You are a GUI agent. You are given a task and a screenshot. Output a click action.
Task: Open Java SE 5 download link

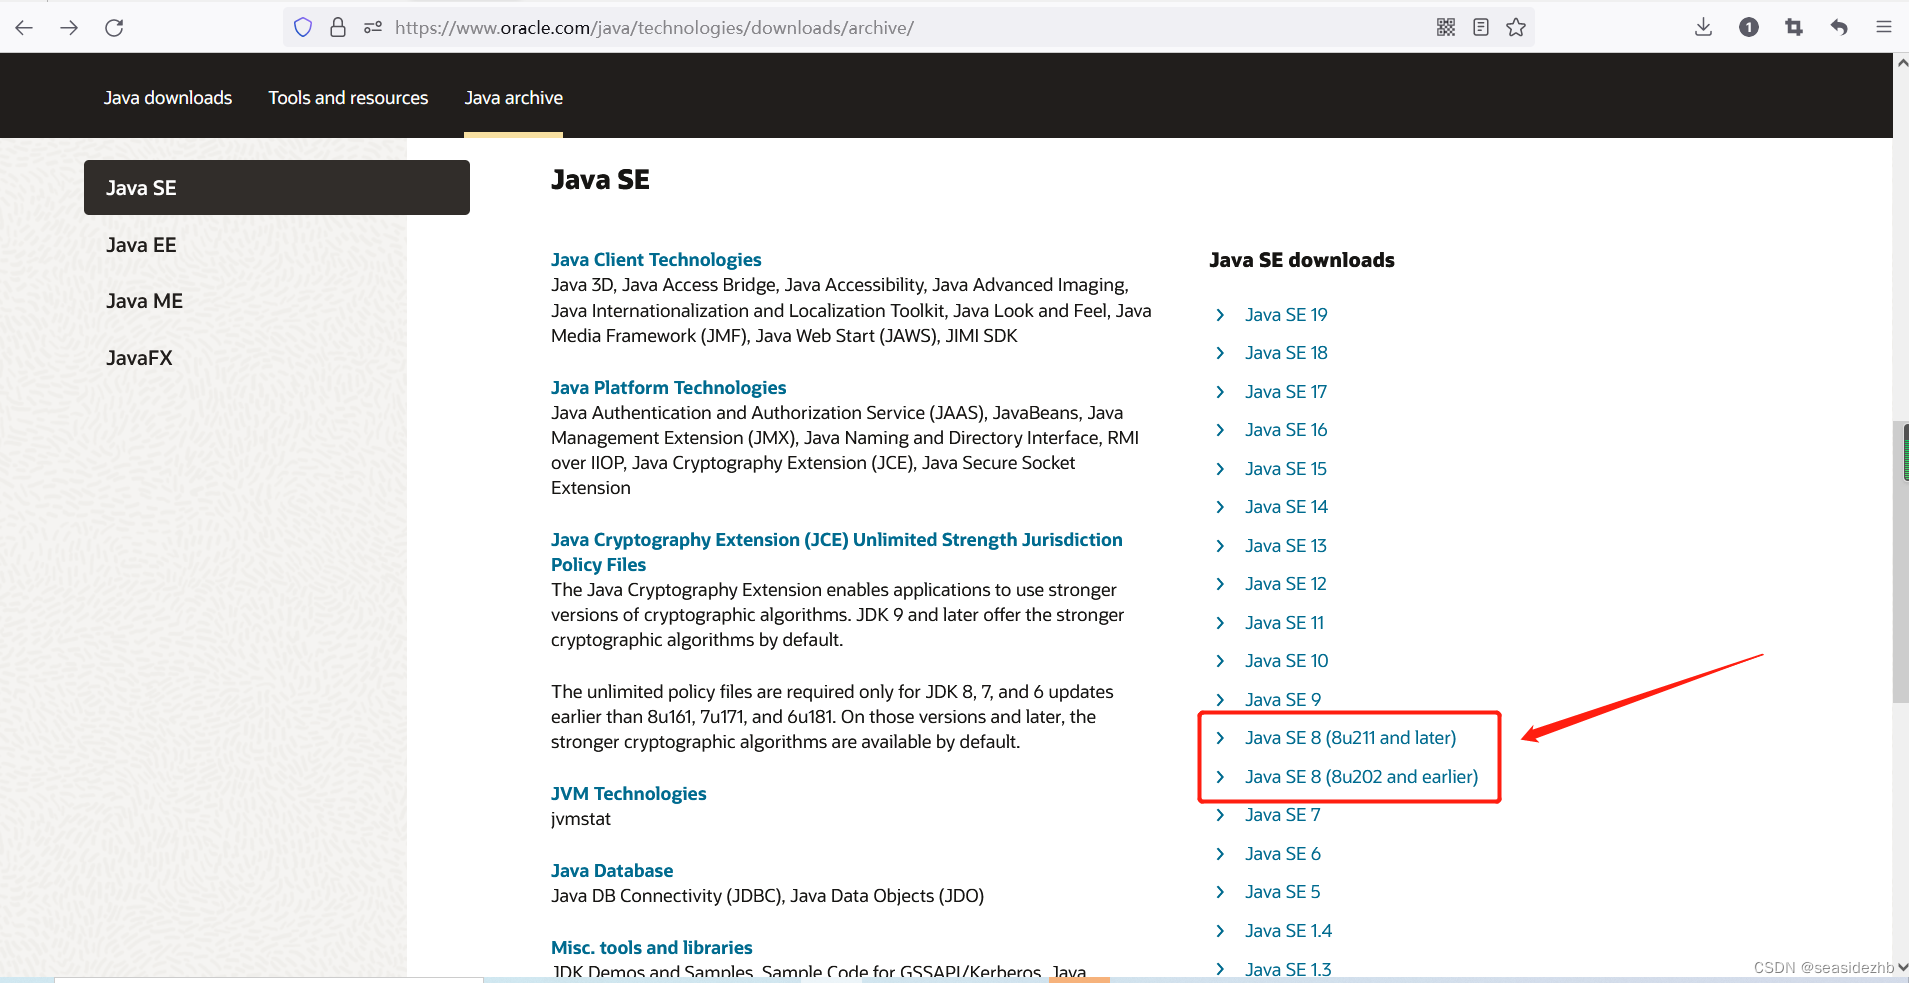1283,892
